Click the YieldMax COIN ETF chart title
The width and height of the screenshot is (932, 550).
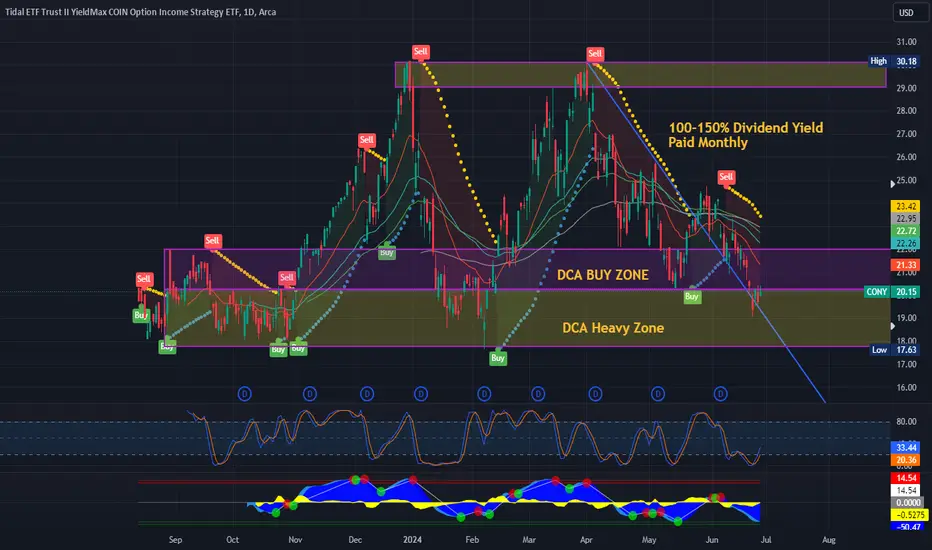(x=141, y=12)
